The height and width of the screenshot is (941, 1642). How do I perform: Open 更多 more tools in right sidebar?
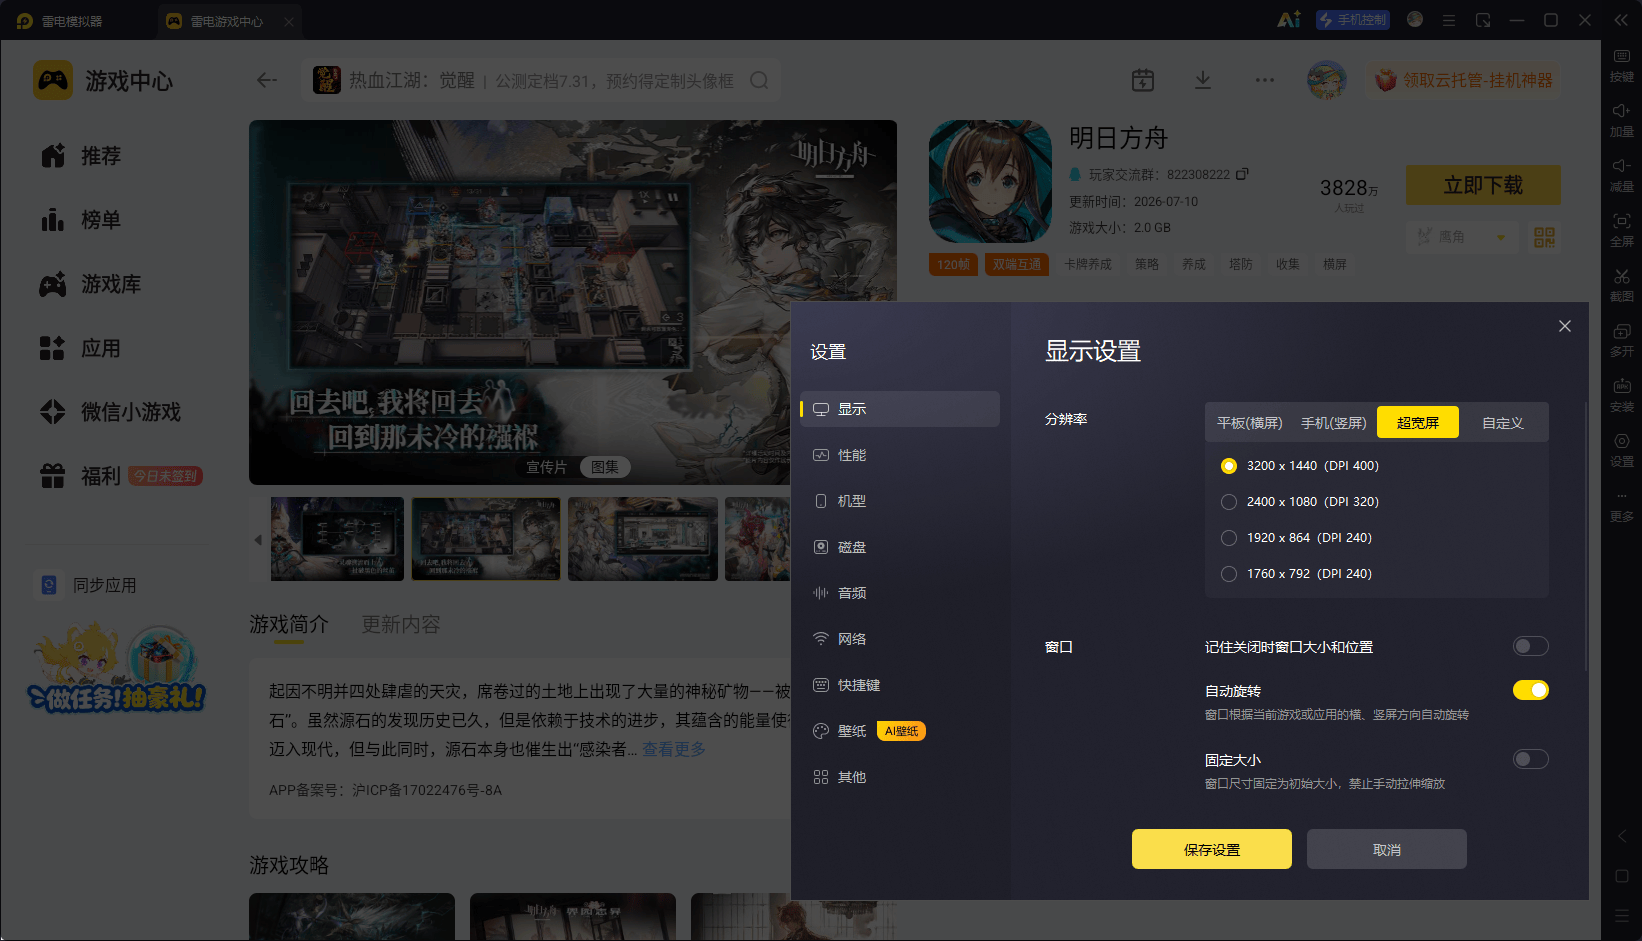(1621, 505)
